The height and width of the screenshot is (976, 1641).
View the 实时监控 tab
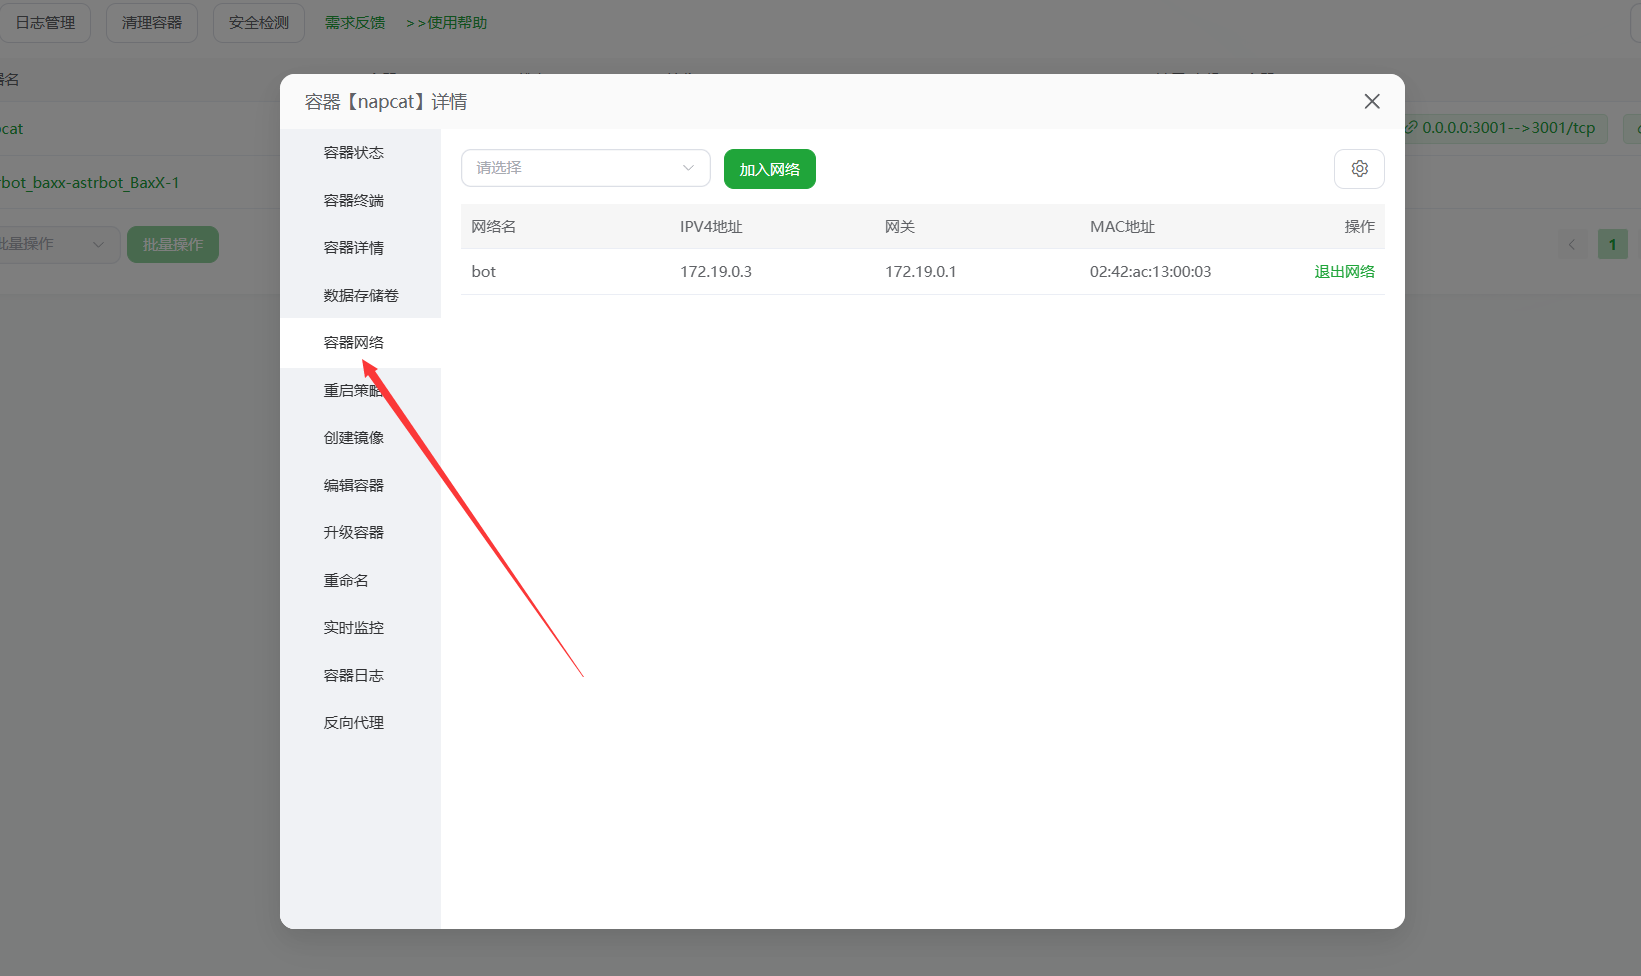[x=353, y=628]
